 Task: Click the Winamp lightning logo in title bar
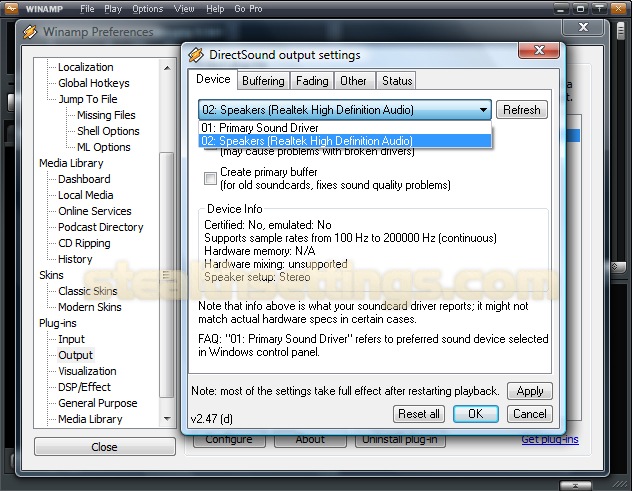click(11, 8)
